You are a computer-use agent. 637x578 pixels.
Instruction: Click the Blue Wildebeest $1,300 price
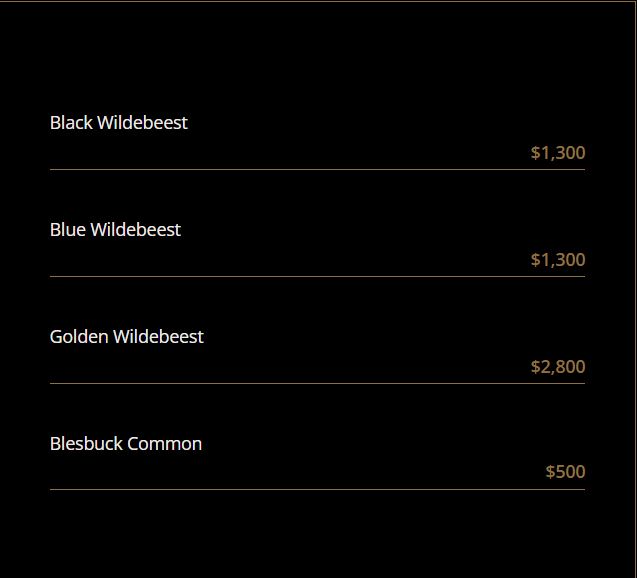tap(558, 260)
